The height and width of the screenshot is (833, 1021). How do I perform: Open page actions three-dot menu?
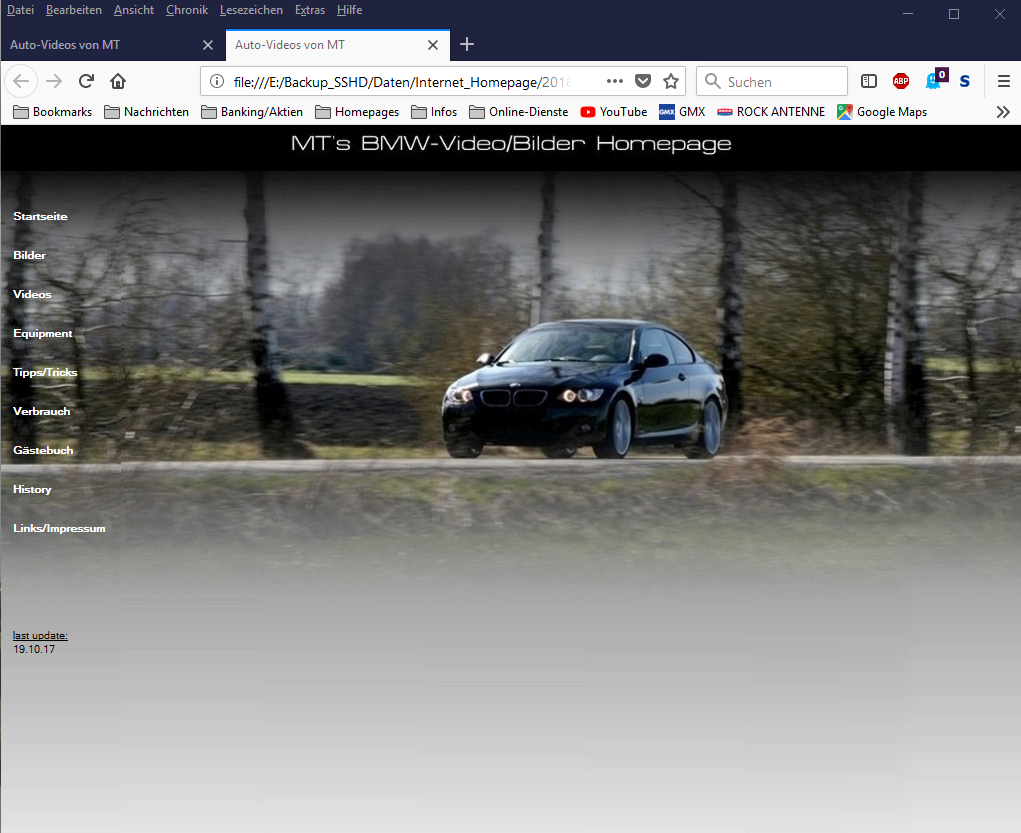(x=615, y=81)
